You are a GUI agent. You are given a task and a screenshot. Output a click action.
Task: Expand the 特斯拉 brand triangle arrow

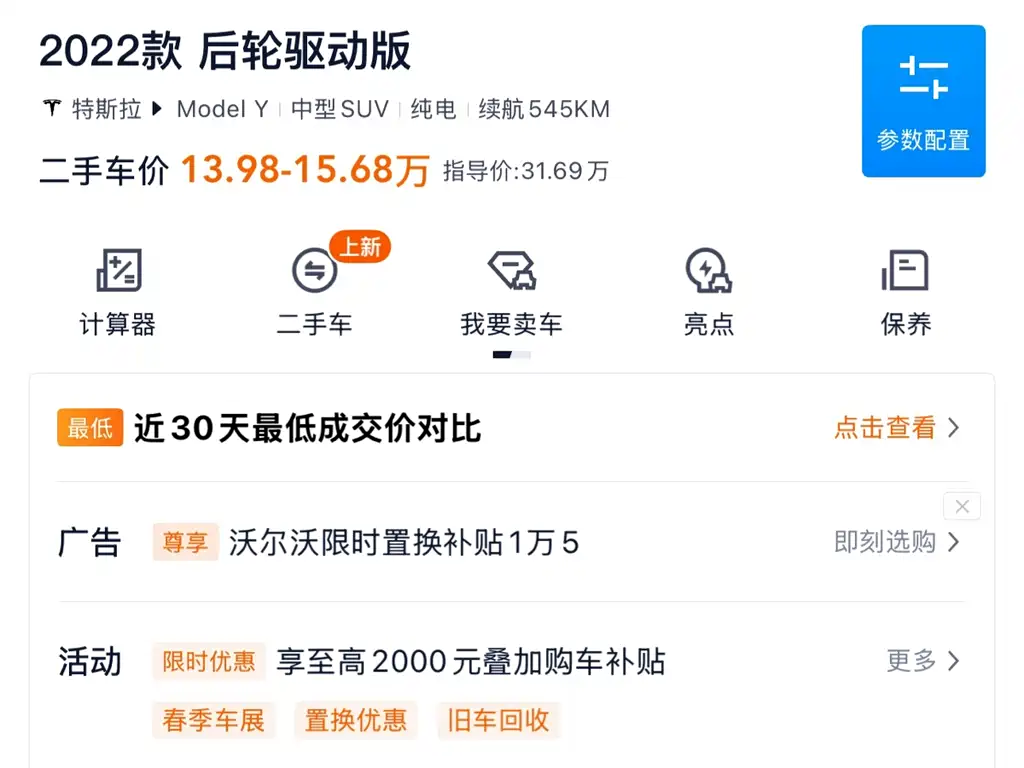[156, 108]
